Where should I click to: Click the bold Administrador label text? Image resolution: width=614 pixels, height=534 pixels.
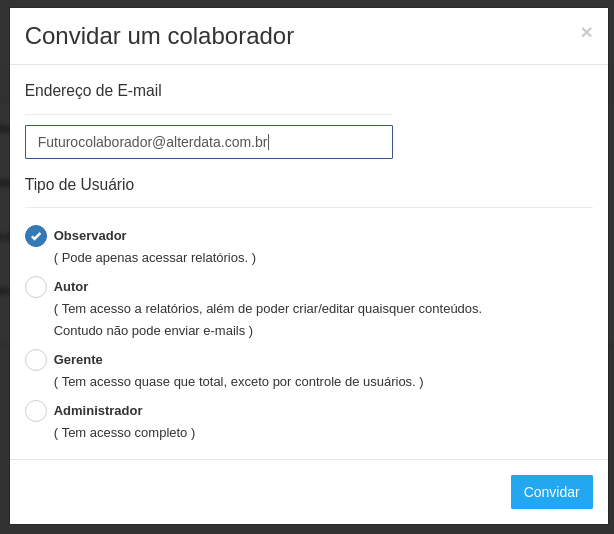tap(98, 411)
